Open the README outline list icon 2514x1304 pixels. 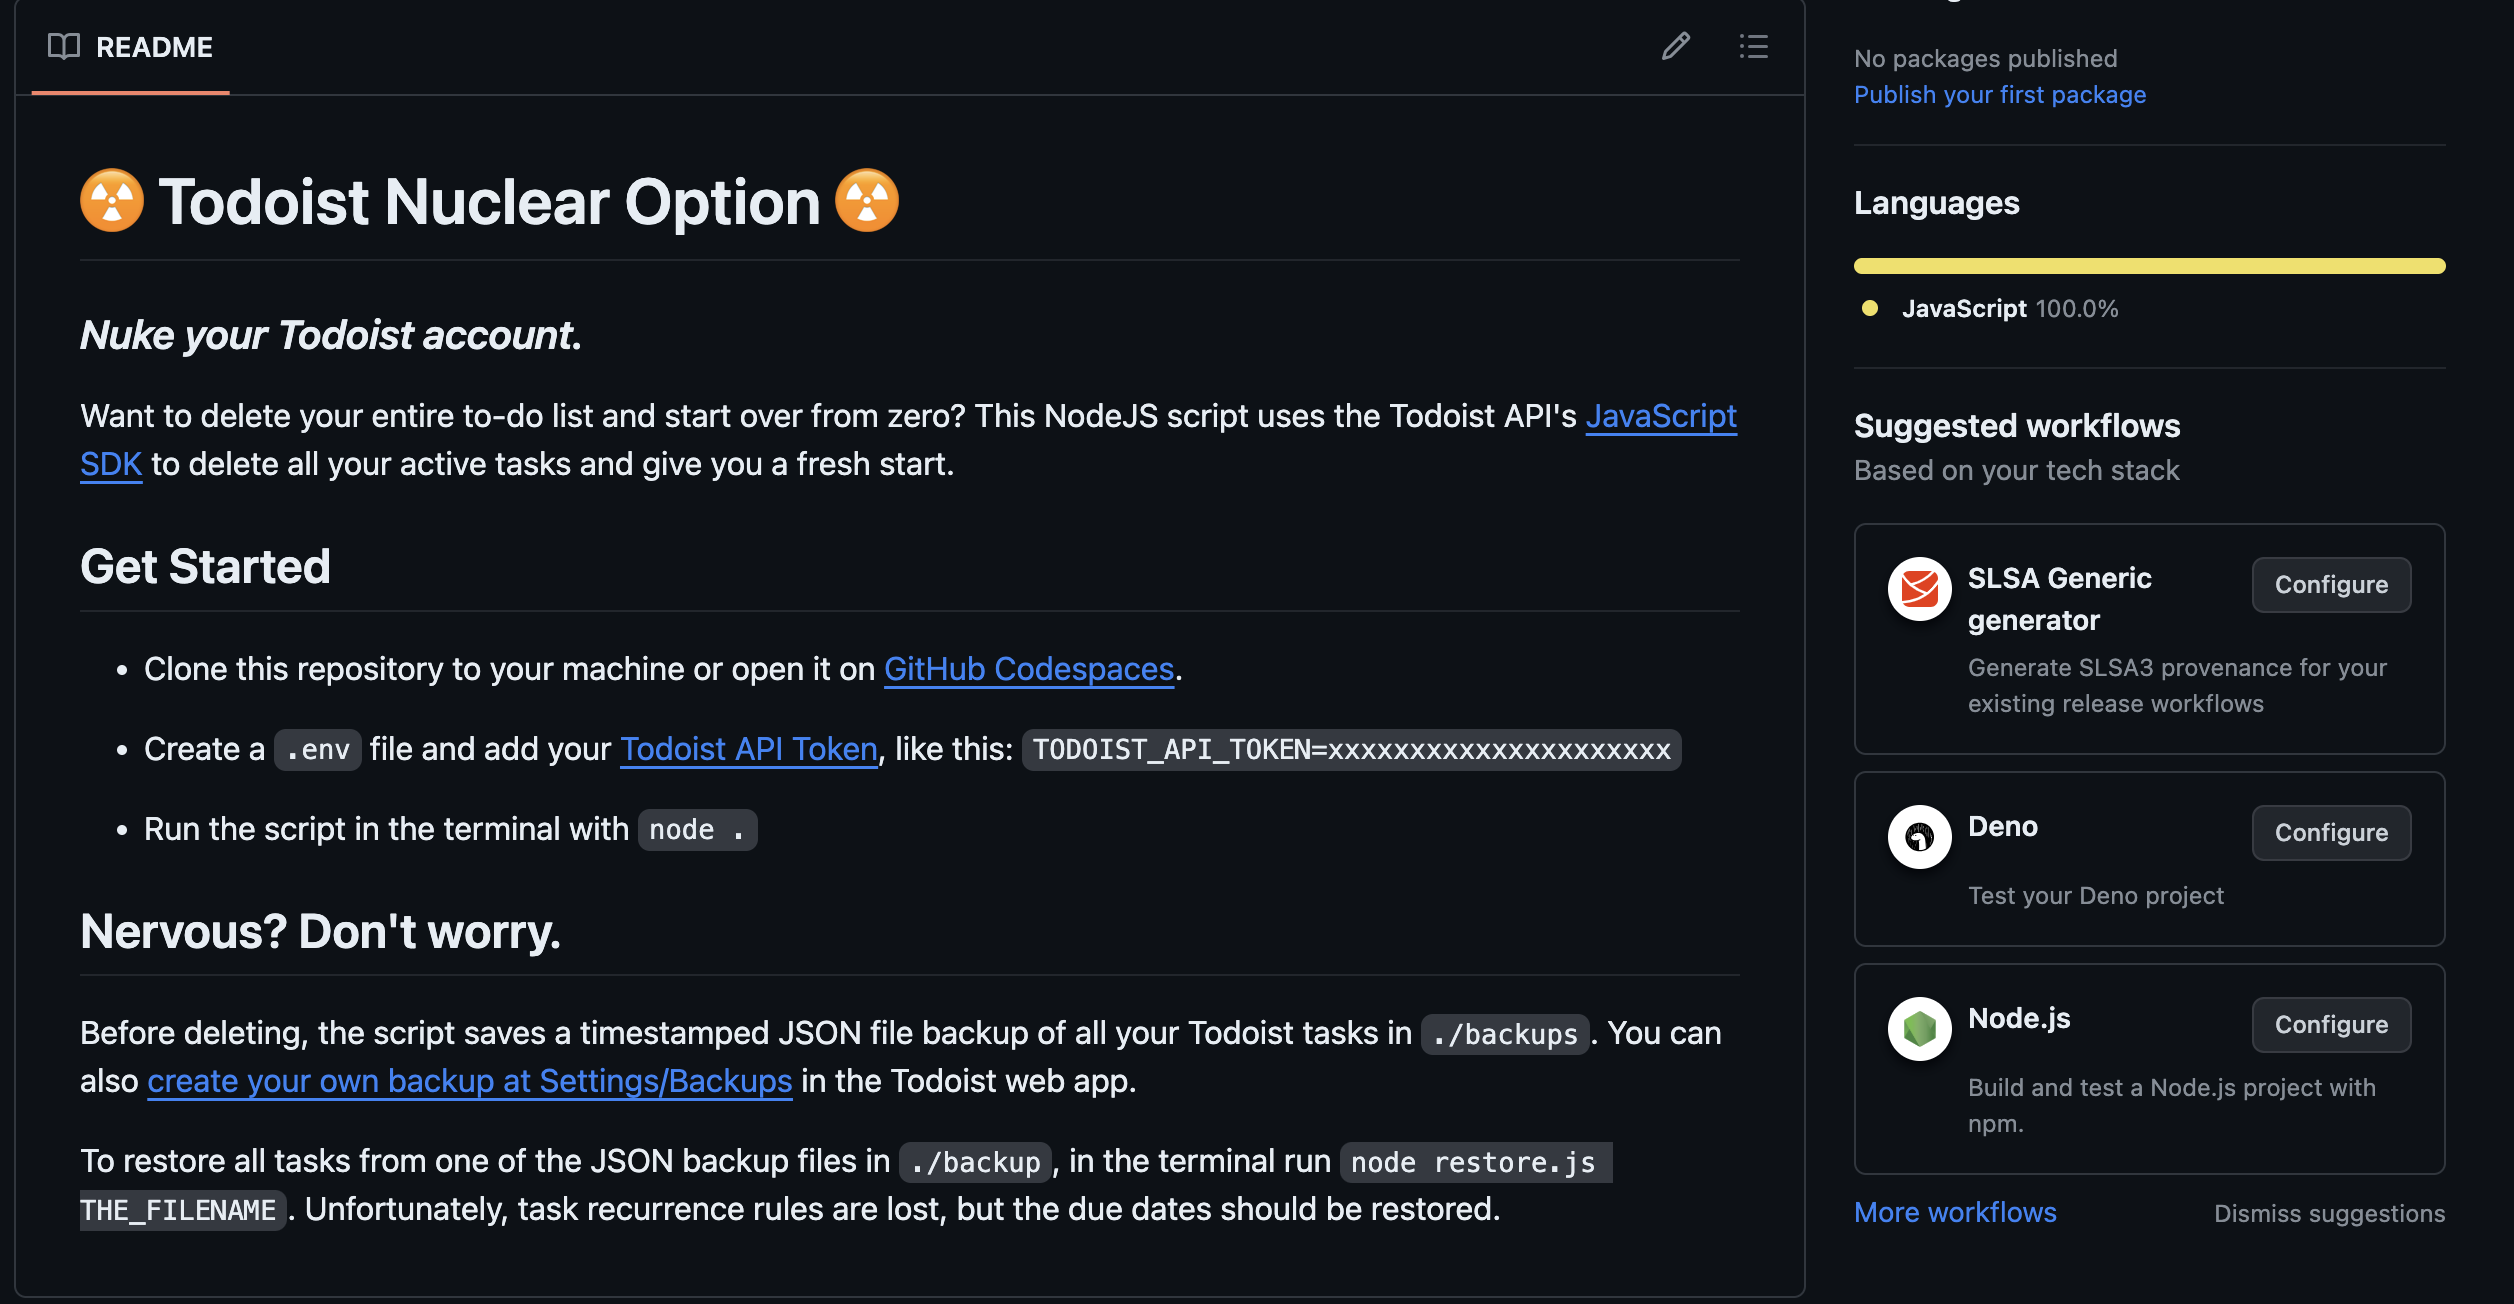(x=1755, y=46)
